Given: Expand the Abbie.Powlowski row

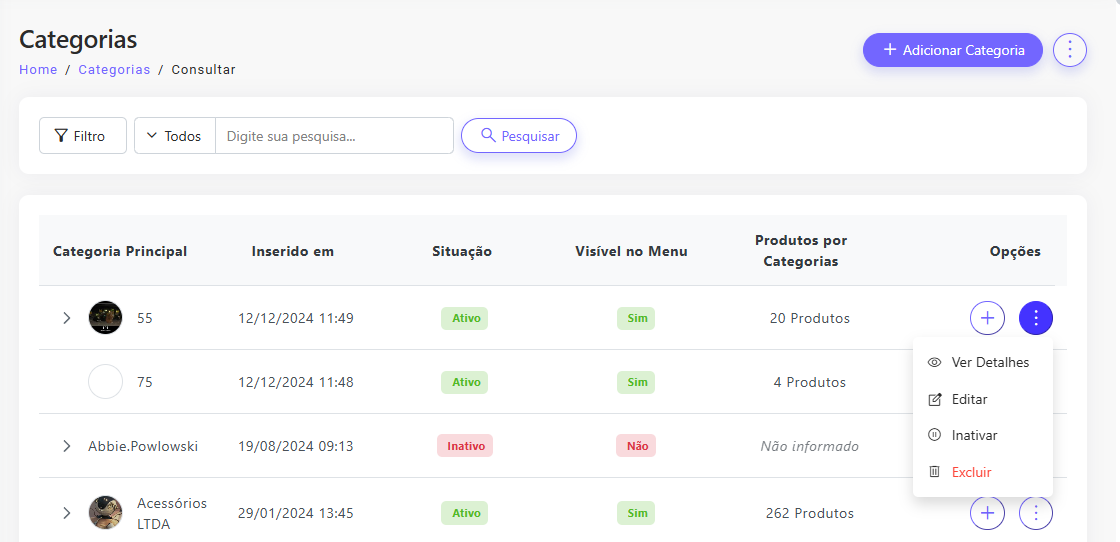Looking at the screenshot, I should click(67, 446).
